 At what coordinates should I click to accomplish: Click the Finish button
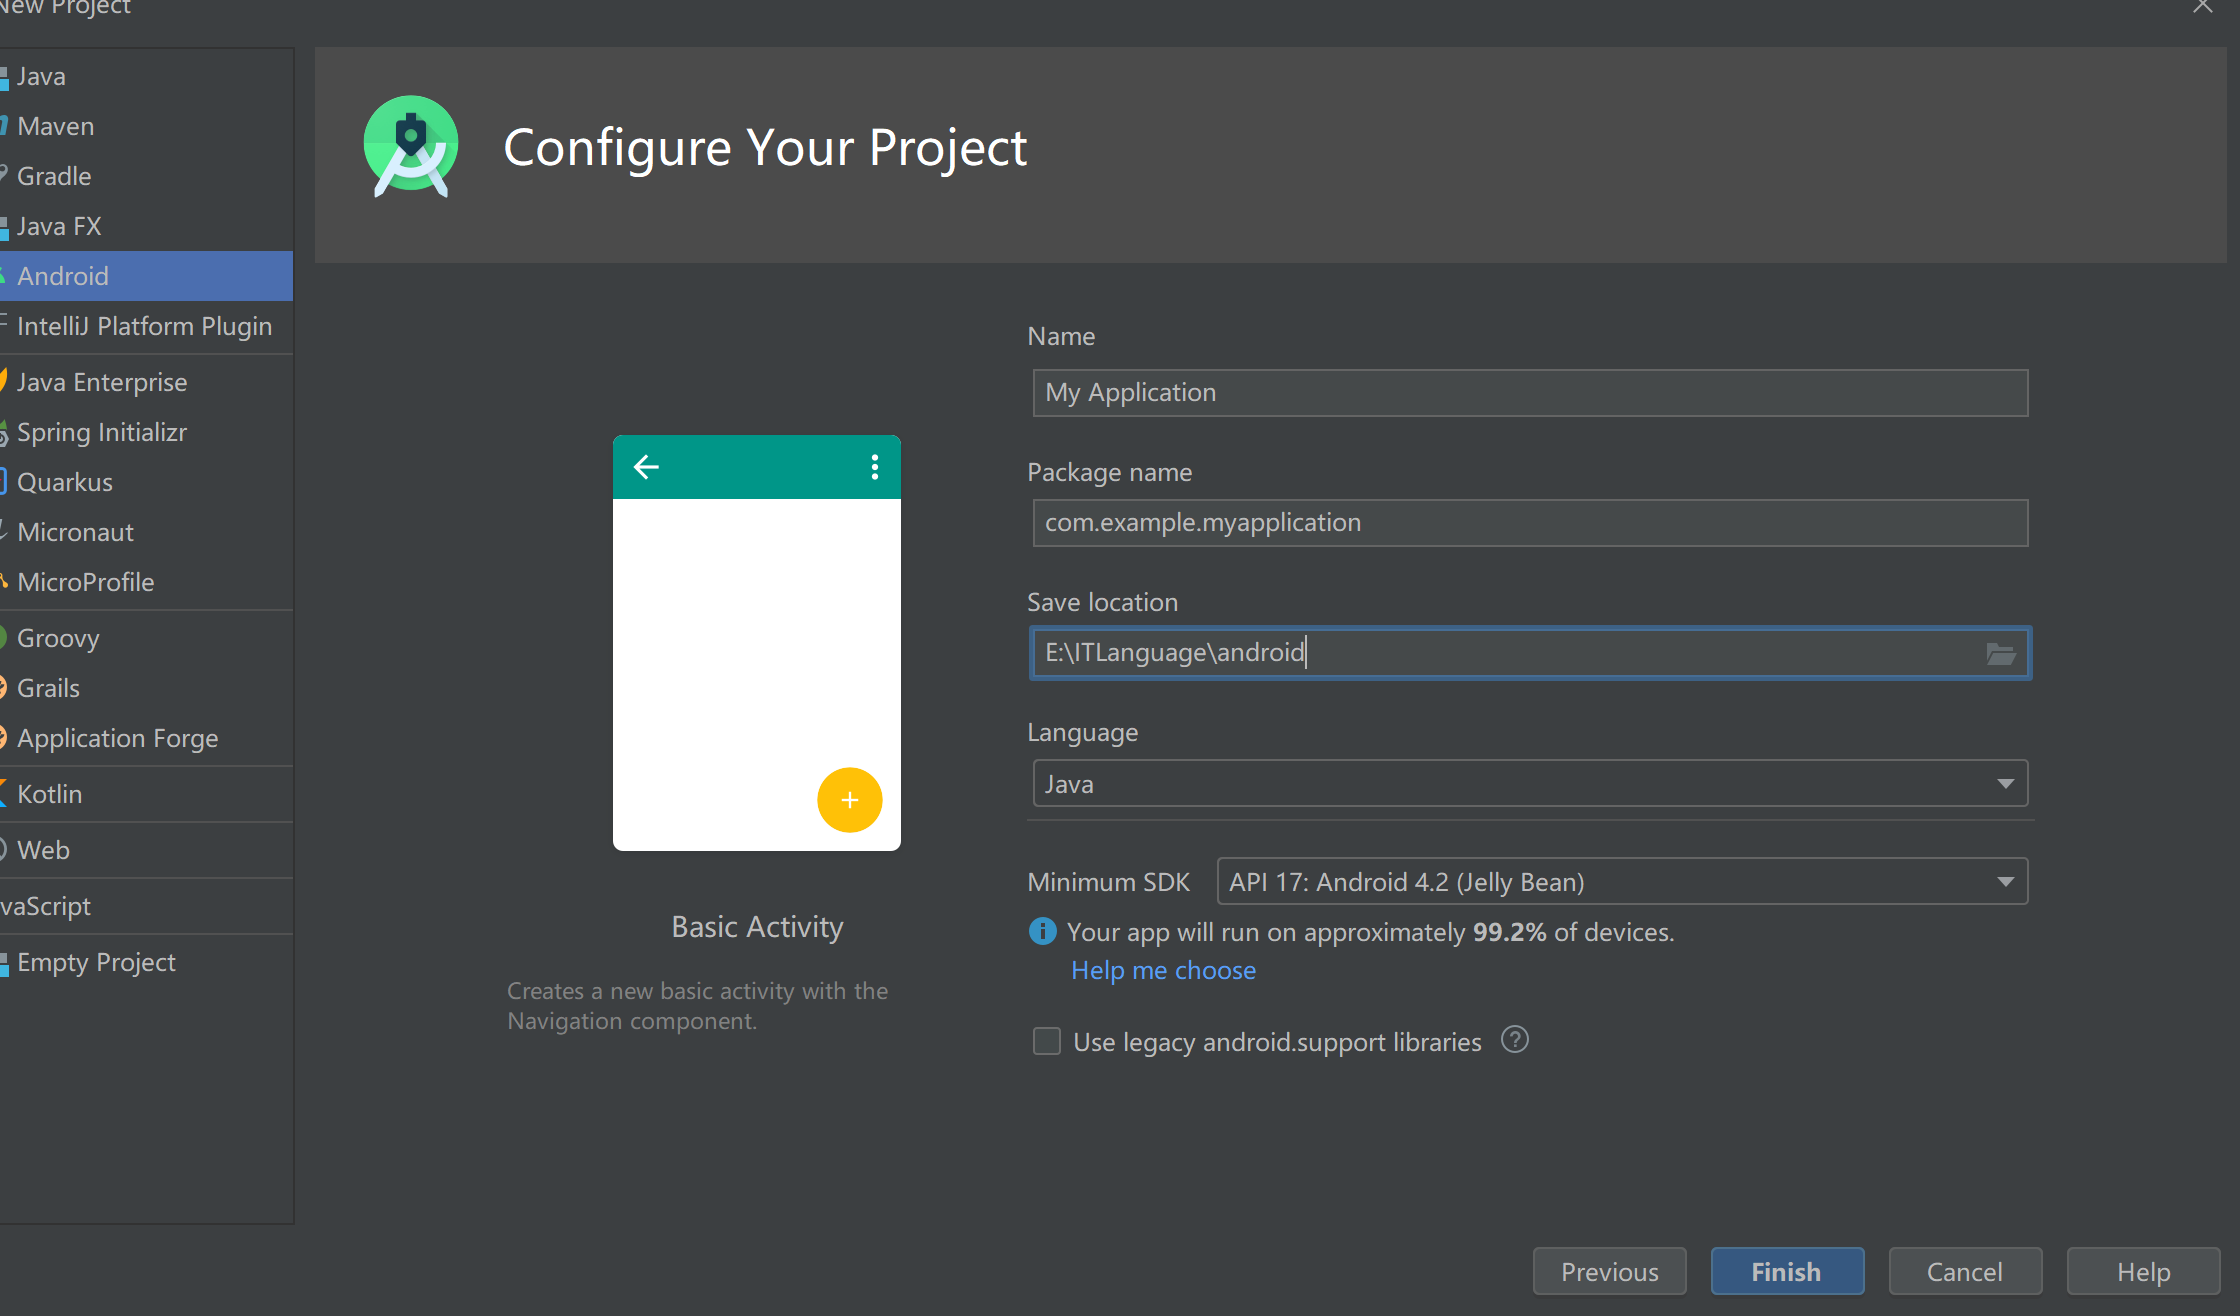(x=1787, y=1271)
